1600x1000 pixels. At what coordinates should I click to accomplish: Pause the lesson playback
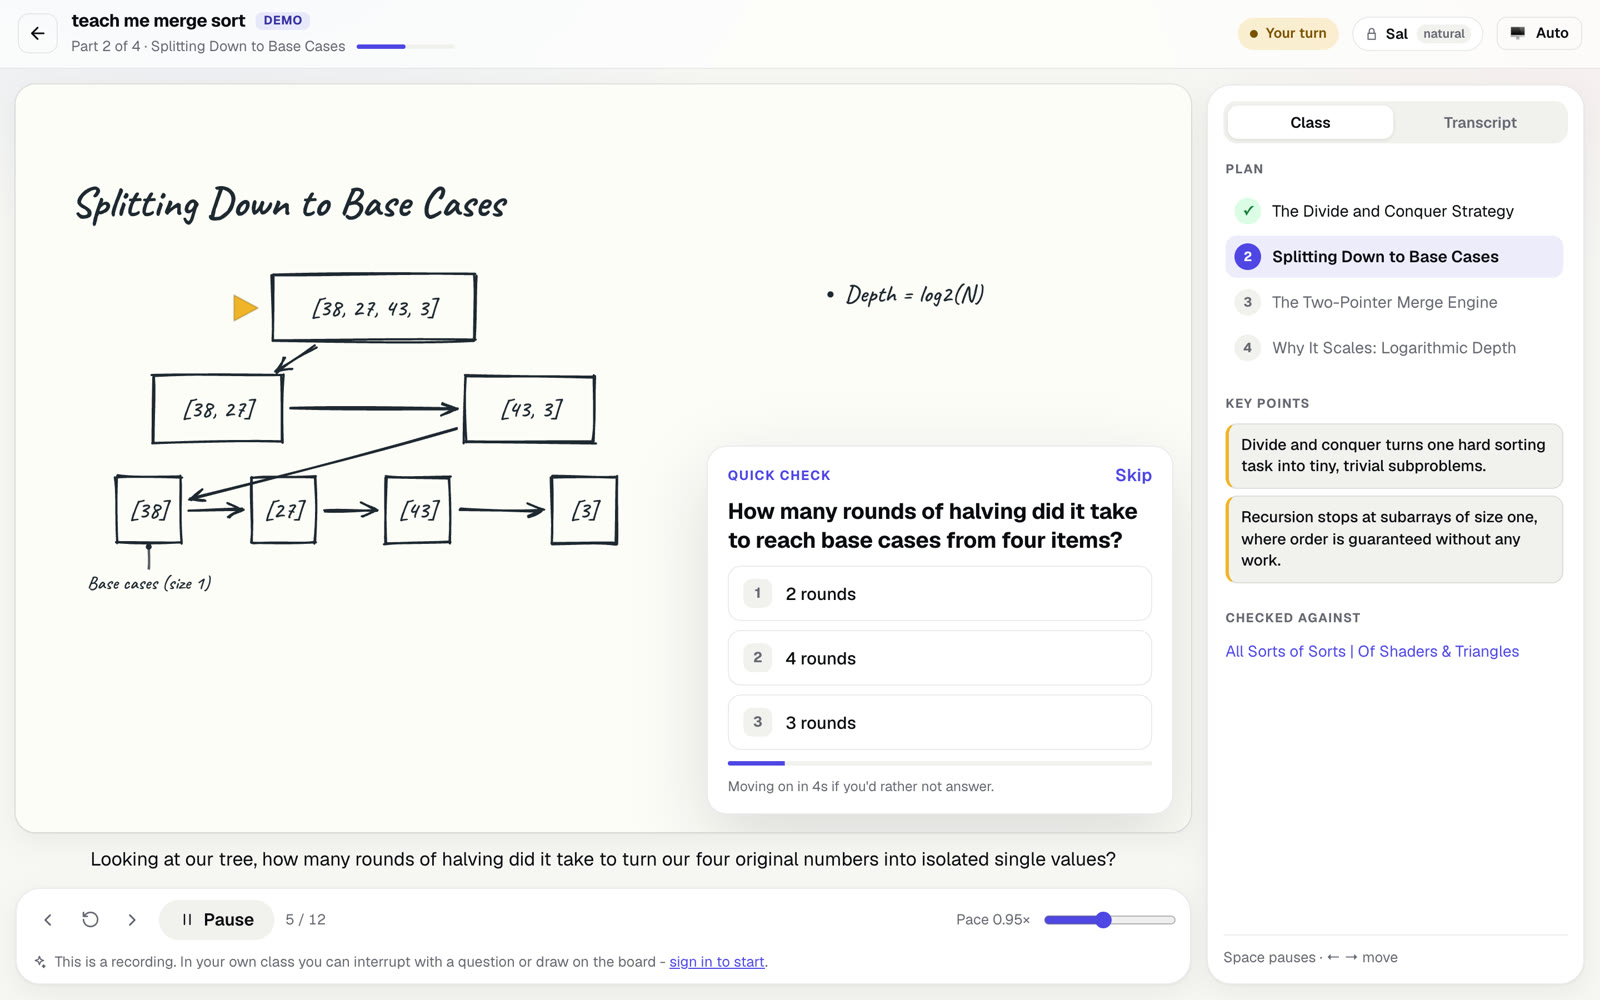coord(216,920)
